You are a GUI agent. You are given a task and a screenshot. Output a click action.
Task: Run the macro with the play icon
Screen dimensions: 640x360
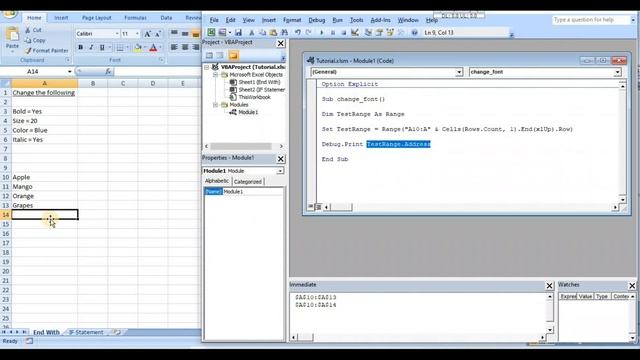[322, 32]
